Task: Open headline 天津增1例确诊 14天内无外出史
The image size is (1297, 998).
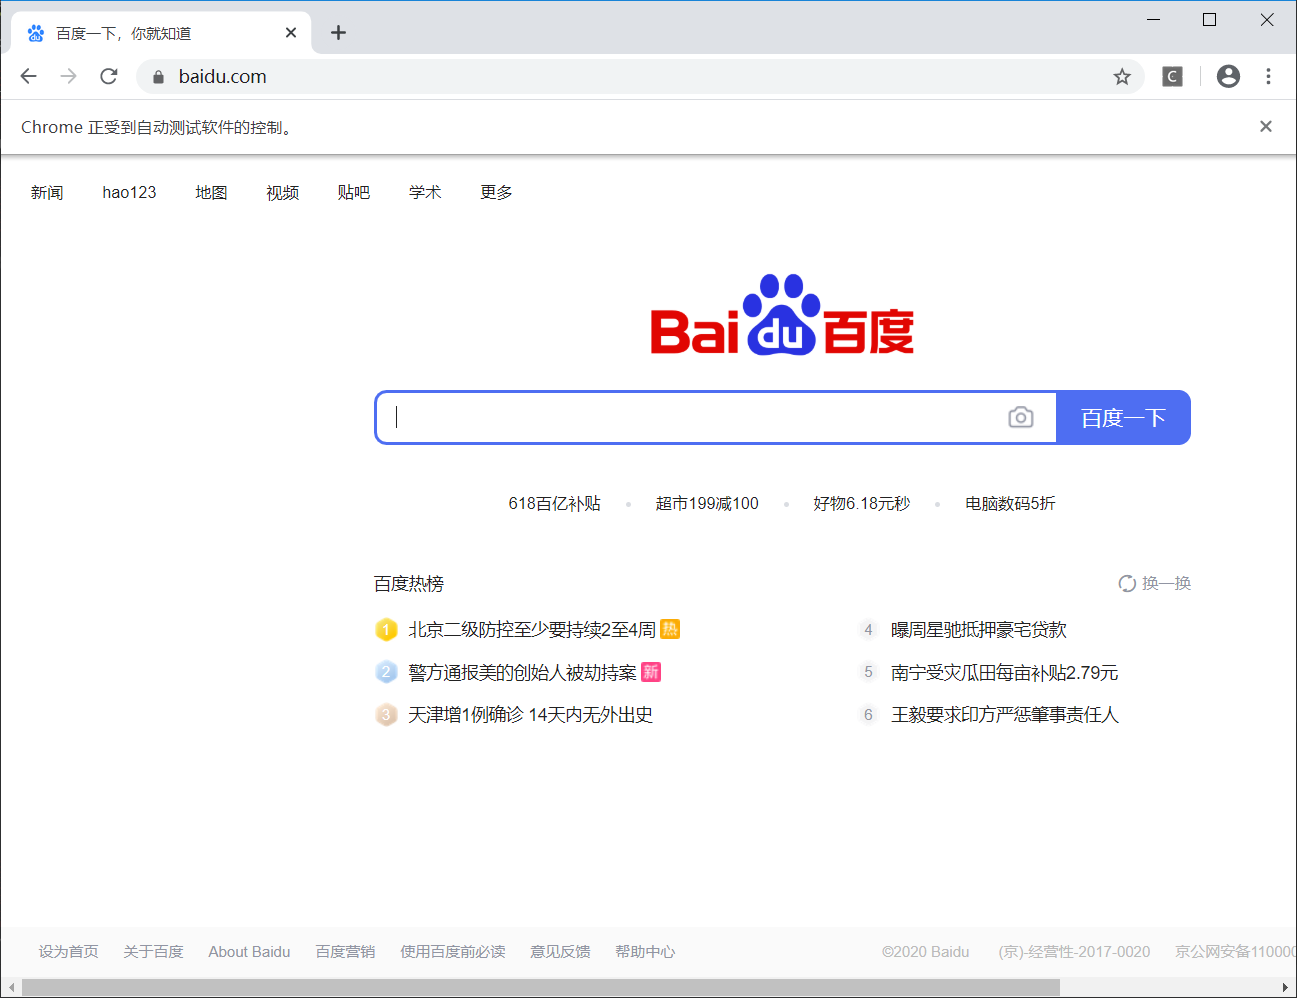Action: tap(531, 715)
